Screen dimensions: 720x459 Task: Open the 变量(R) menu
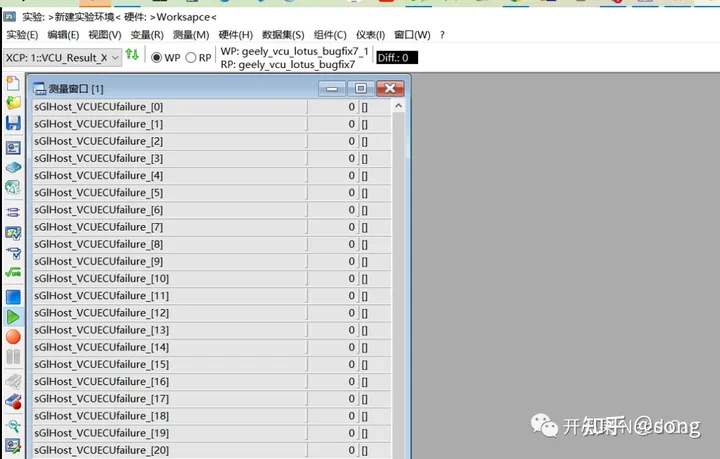147,35
